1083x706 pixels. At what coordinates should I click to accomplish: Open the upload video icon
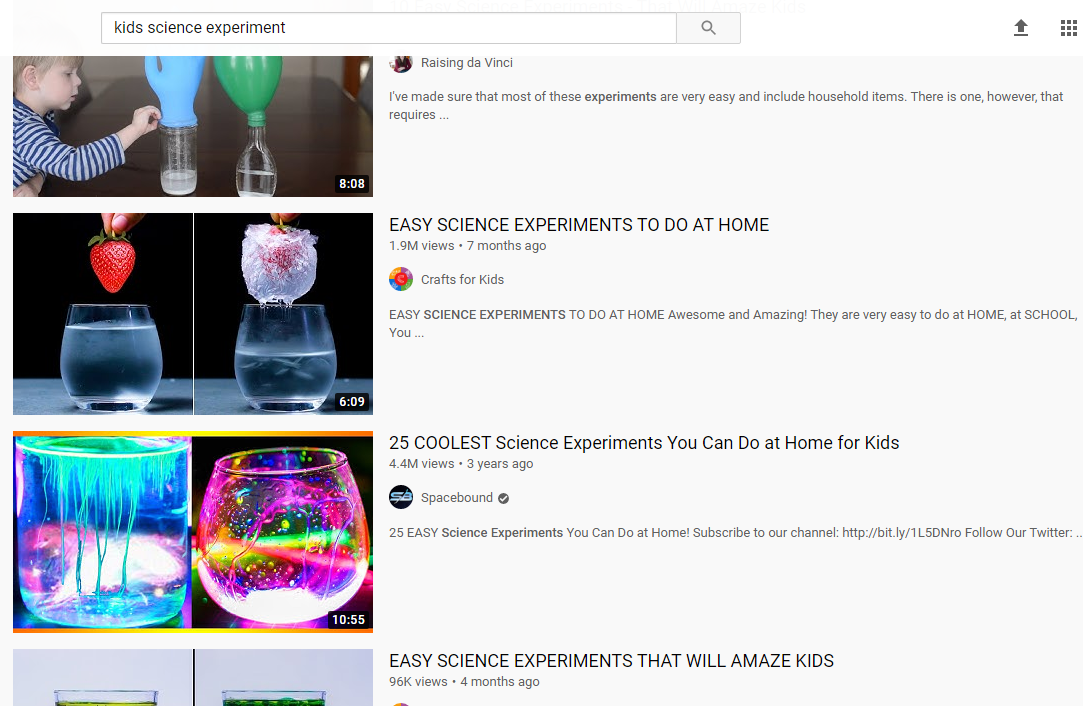1021,28
